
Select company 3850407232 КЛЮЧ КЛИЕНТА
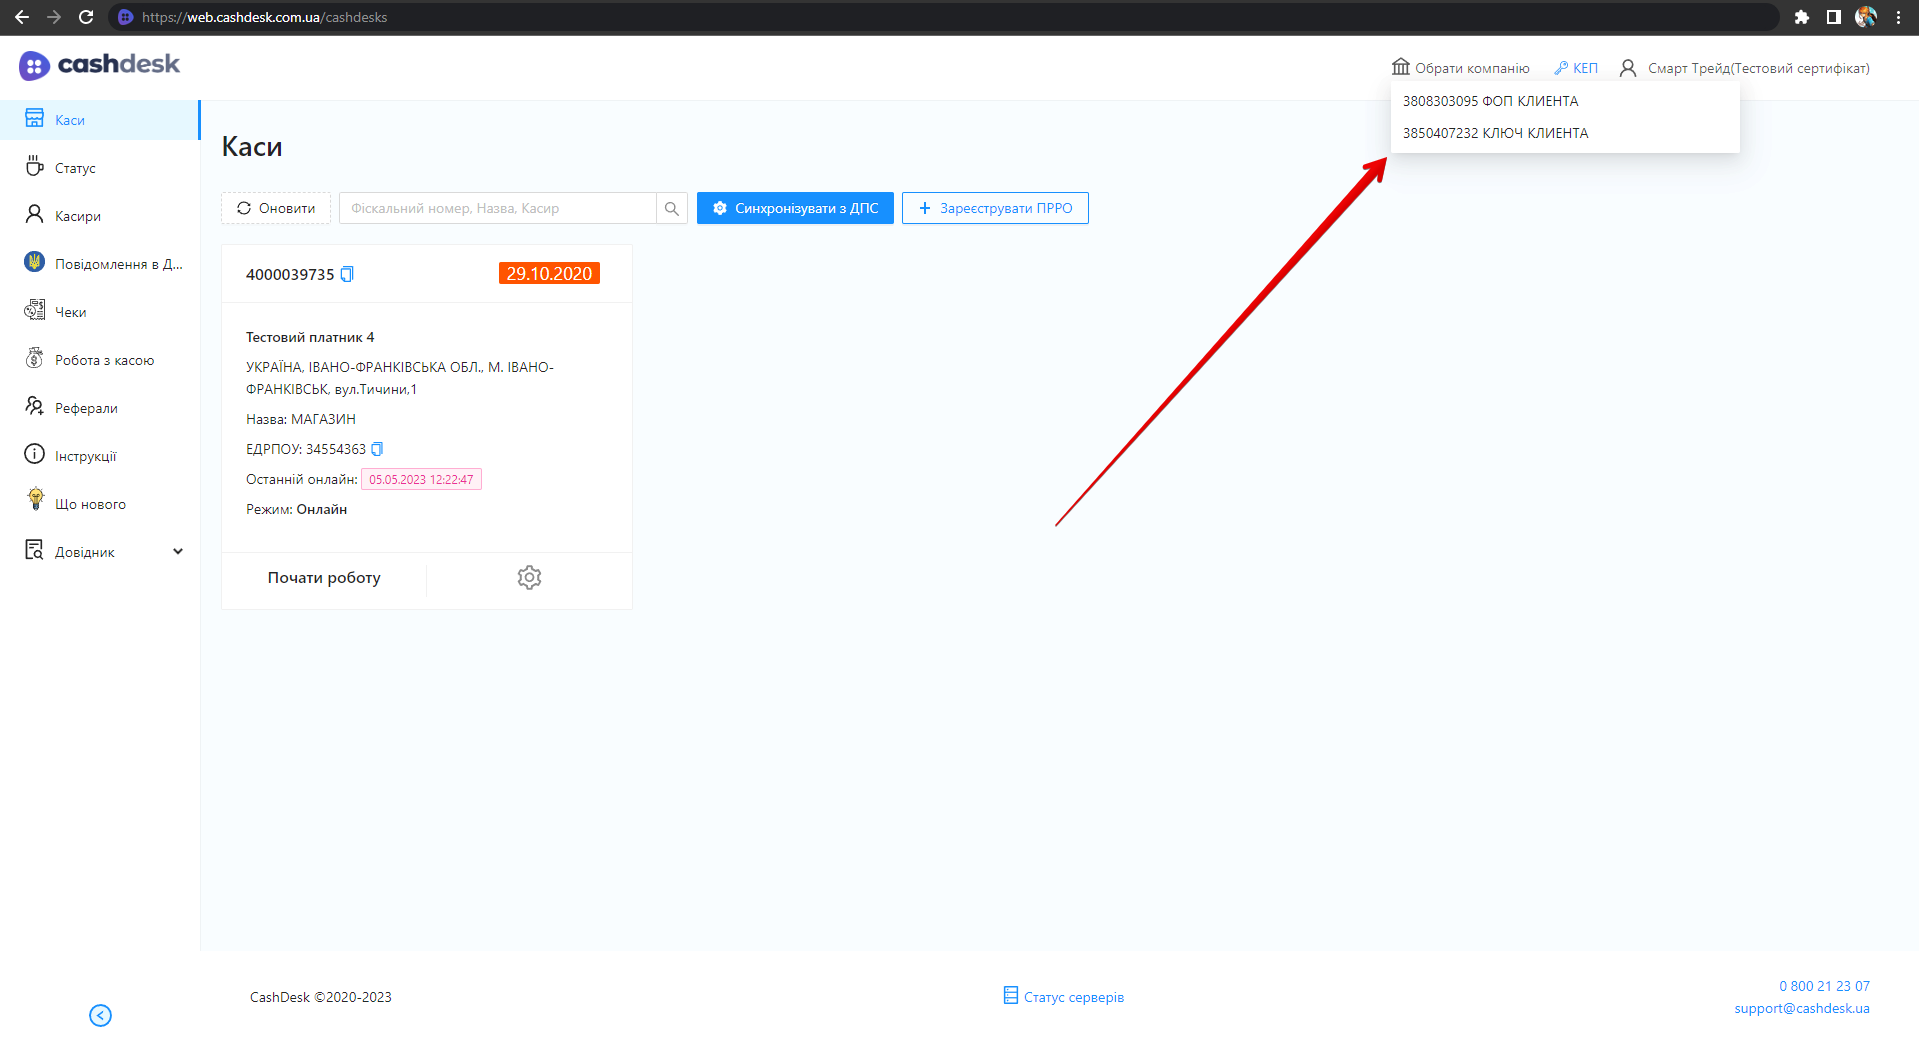pos(1495,133)
